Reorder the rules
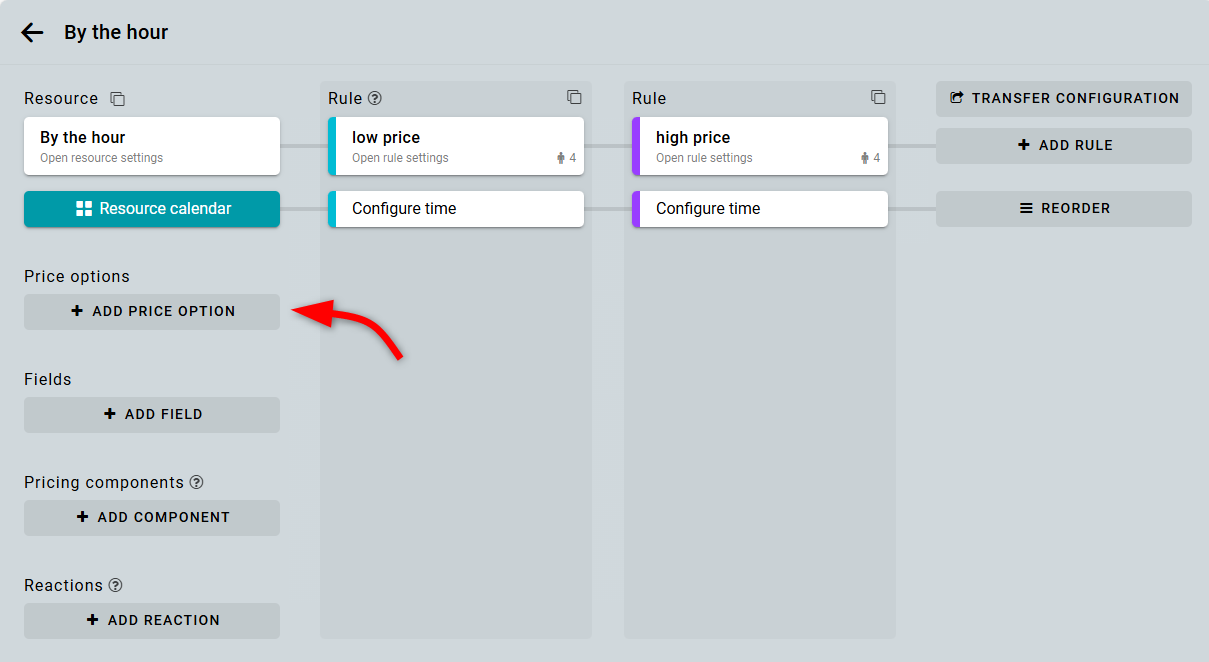Image resolution: width=1209 pixels, height=662 pixels. click(1063, 209)
